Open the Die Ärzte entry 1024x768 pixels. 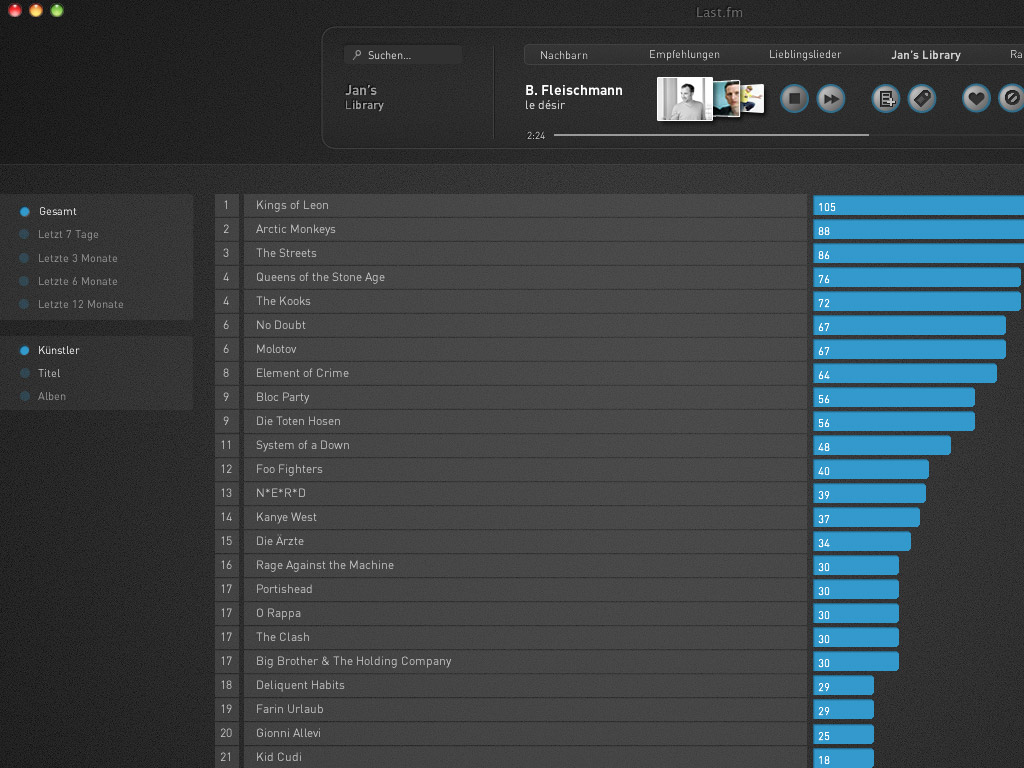525,541
